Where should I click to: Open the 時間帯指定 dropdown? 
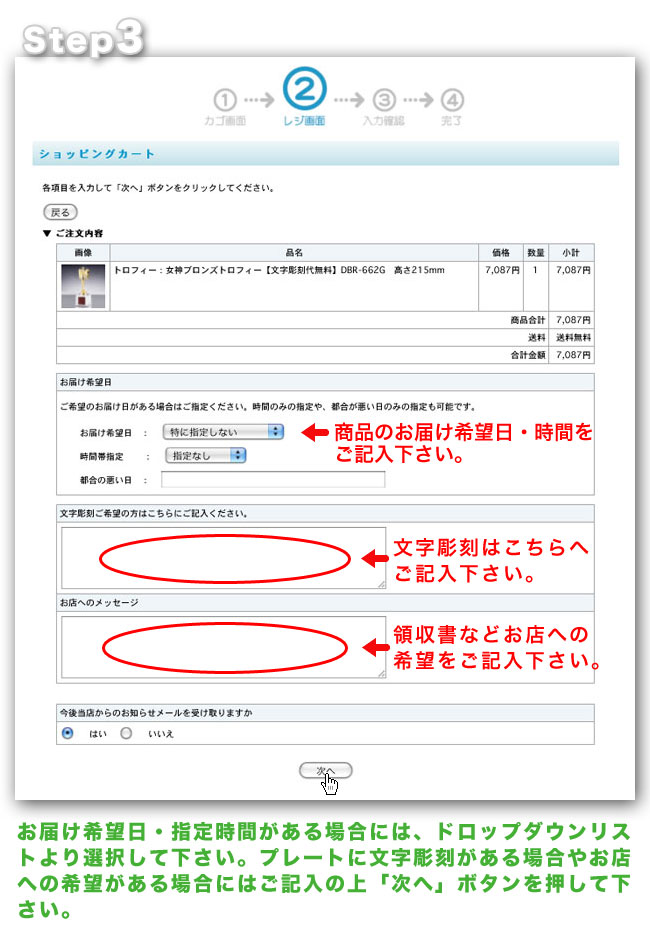pos(204,455)
